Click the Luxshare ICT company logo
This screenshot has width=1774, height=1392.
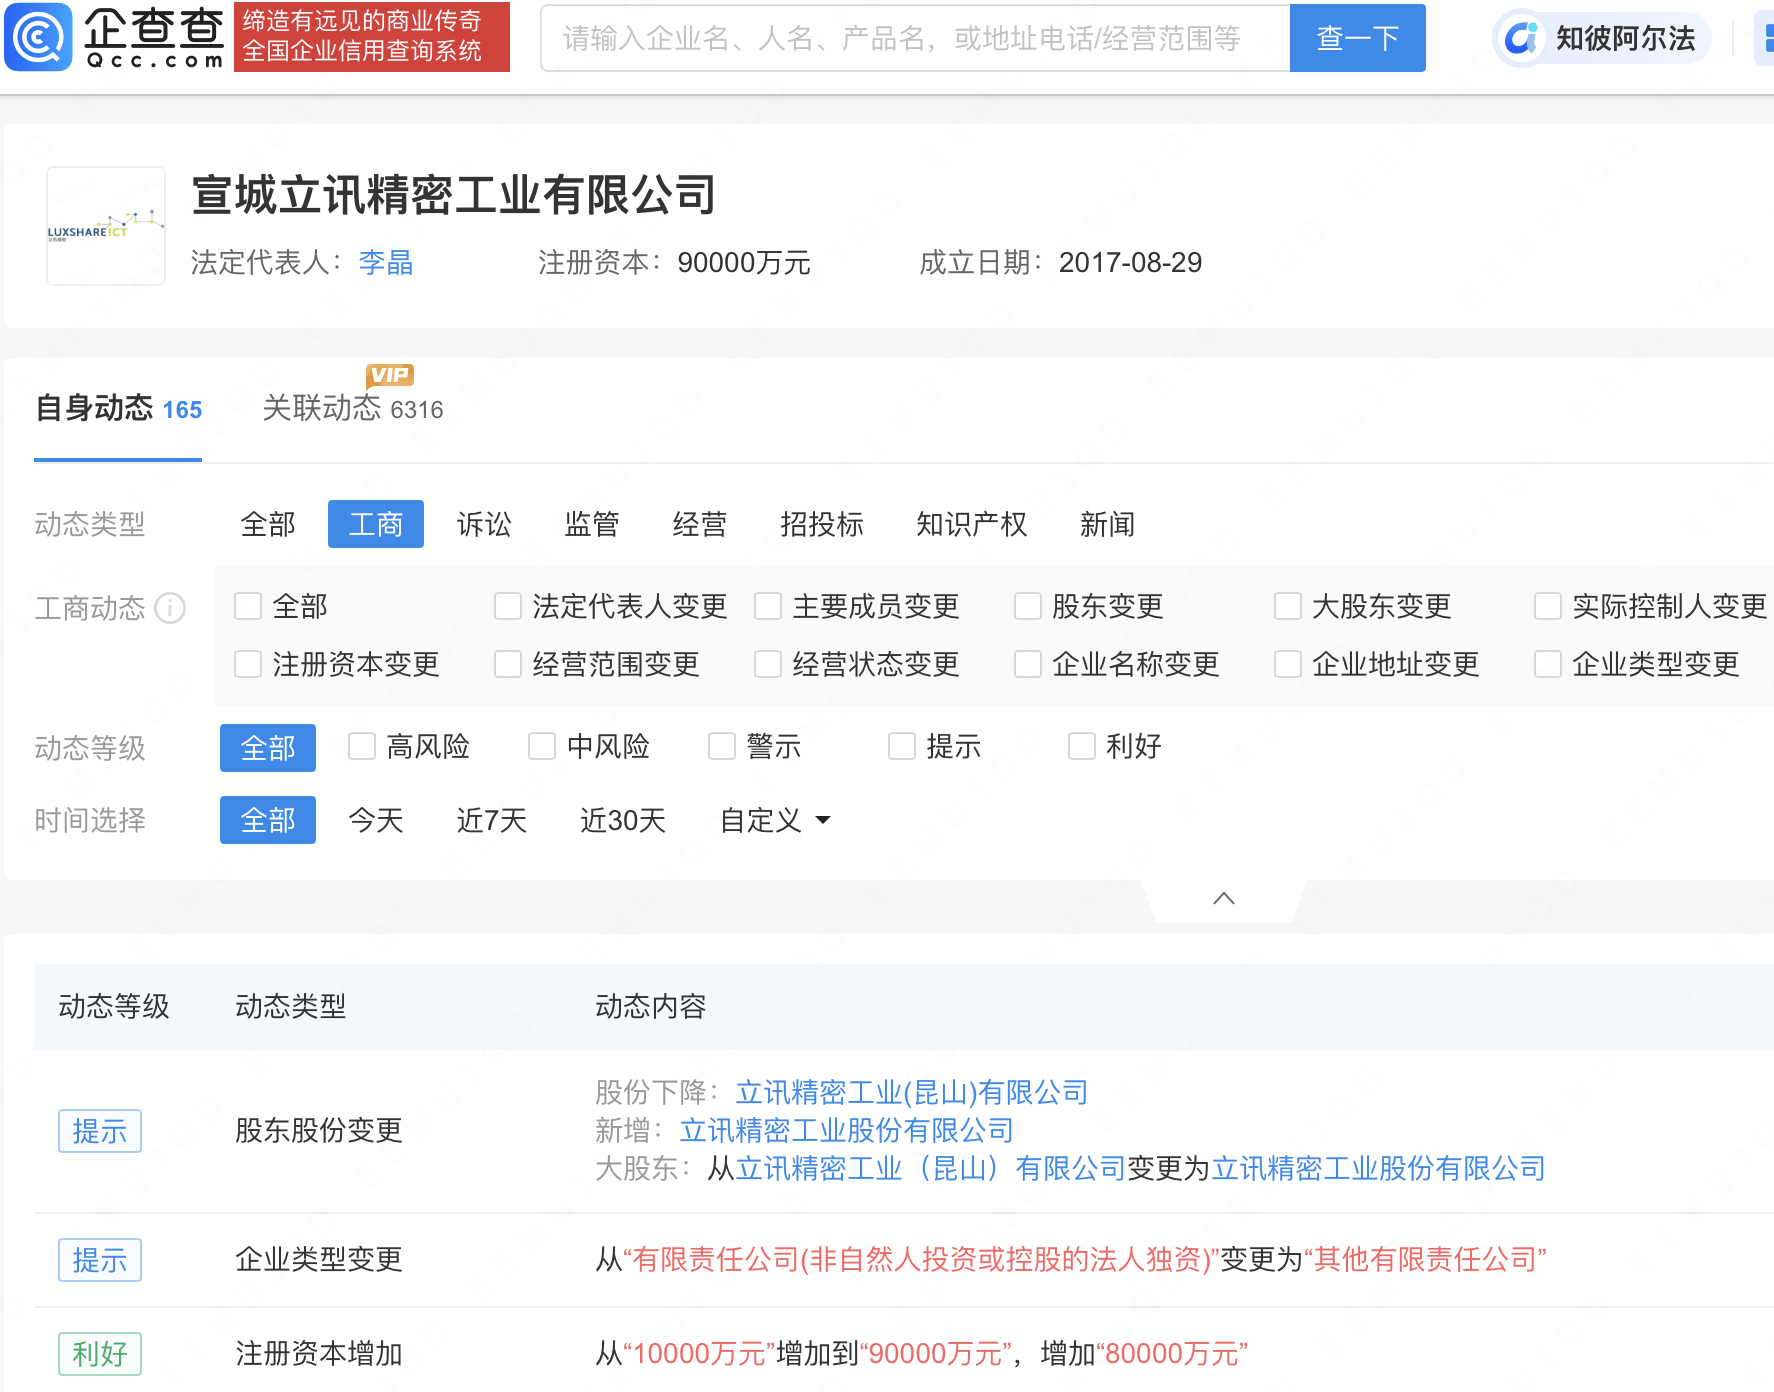(x=106, y=226)
